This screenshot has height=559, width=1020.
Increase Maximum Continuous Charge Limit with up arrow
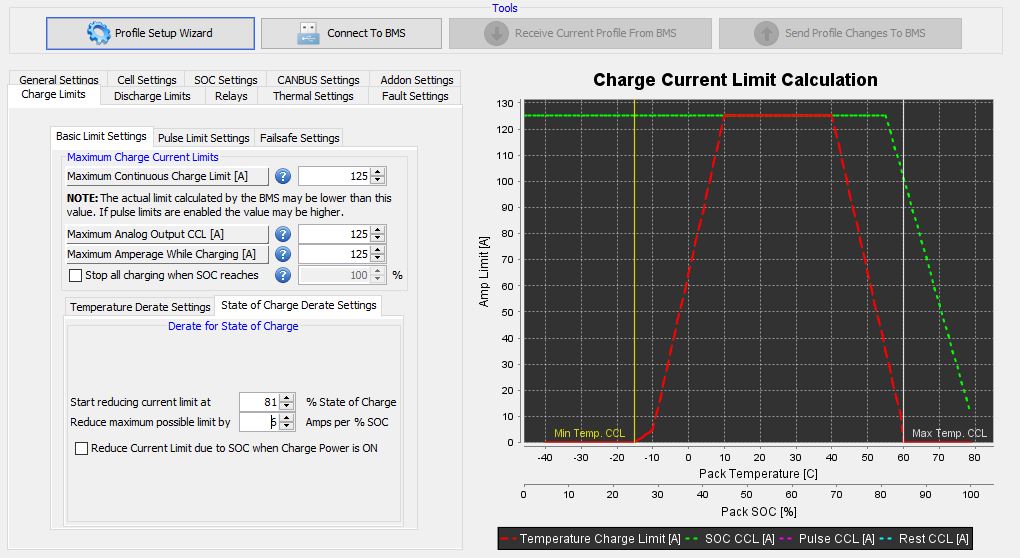tap(377, 172)
